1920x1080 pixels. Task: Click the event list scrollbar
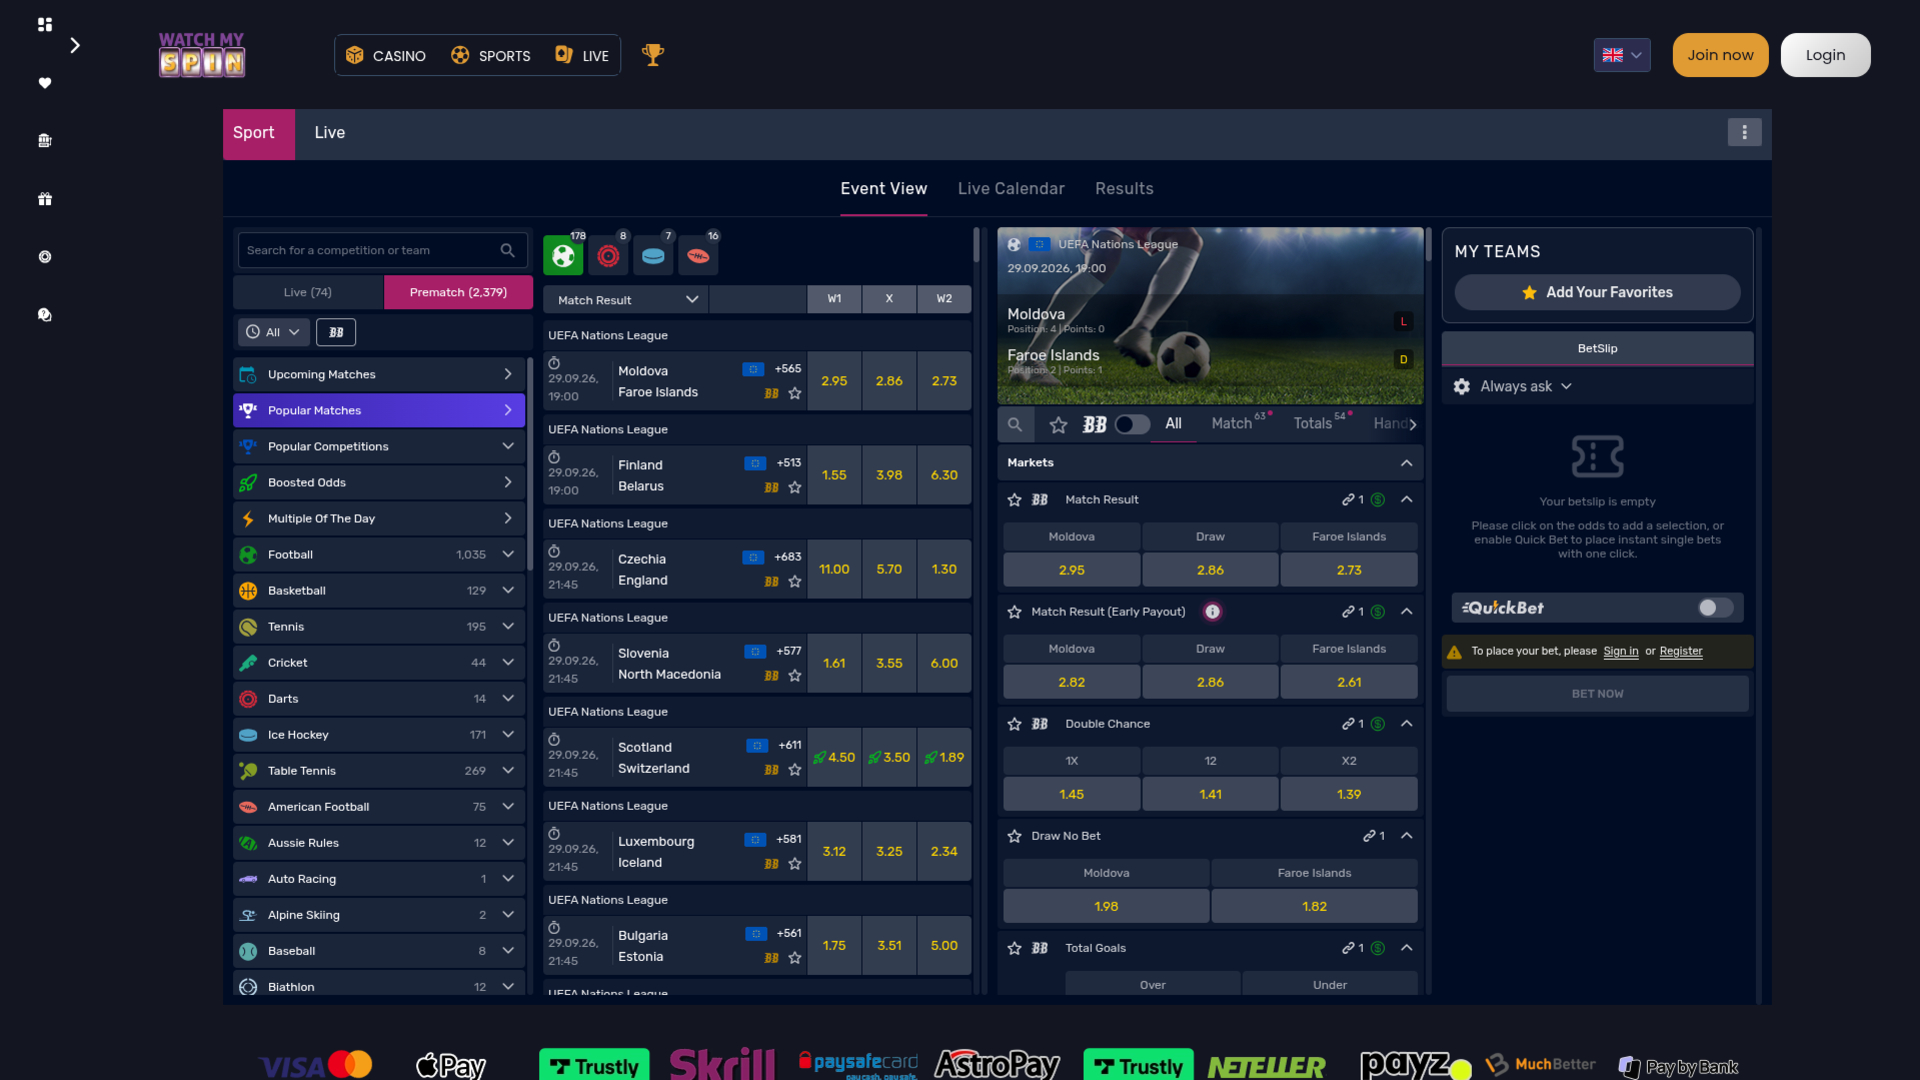(x=977, y=246)
